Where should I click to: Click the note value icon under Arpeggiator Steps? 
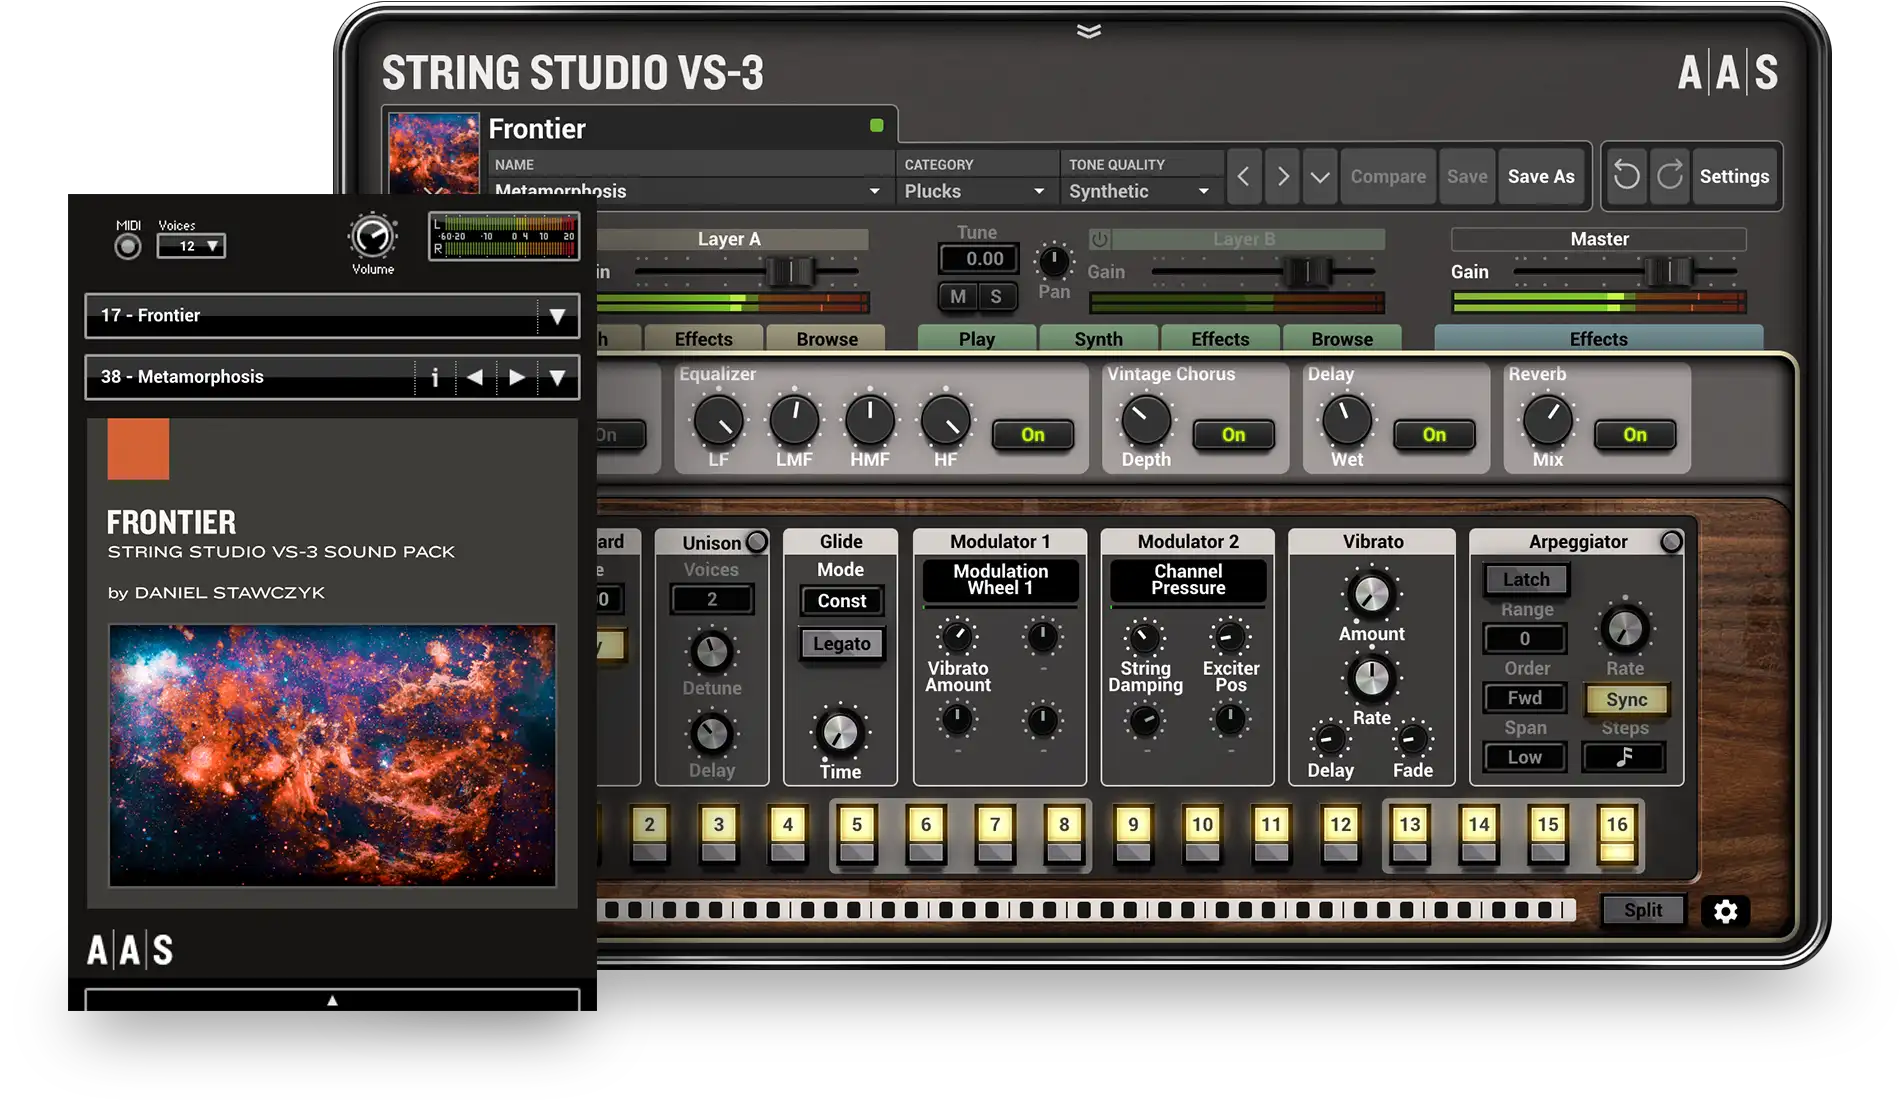click(x=1623, y=758)
